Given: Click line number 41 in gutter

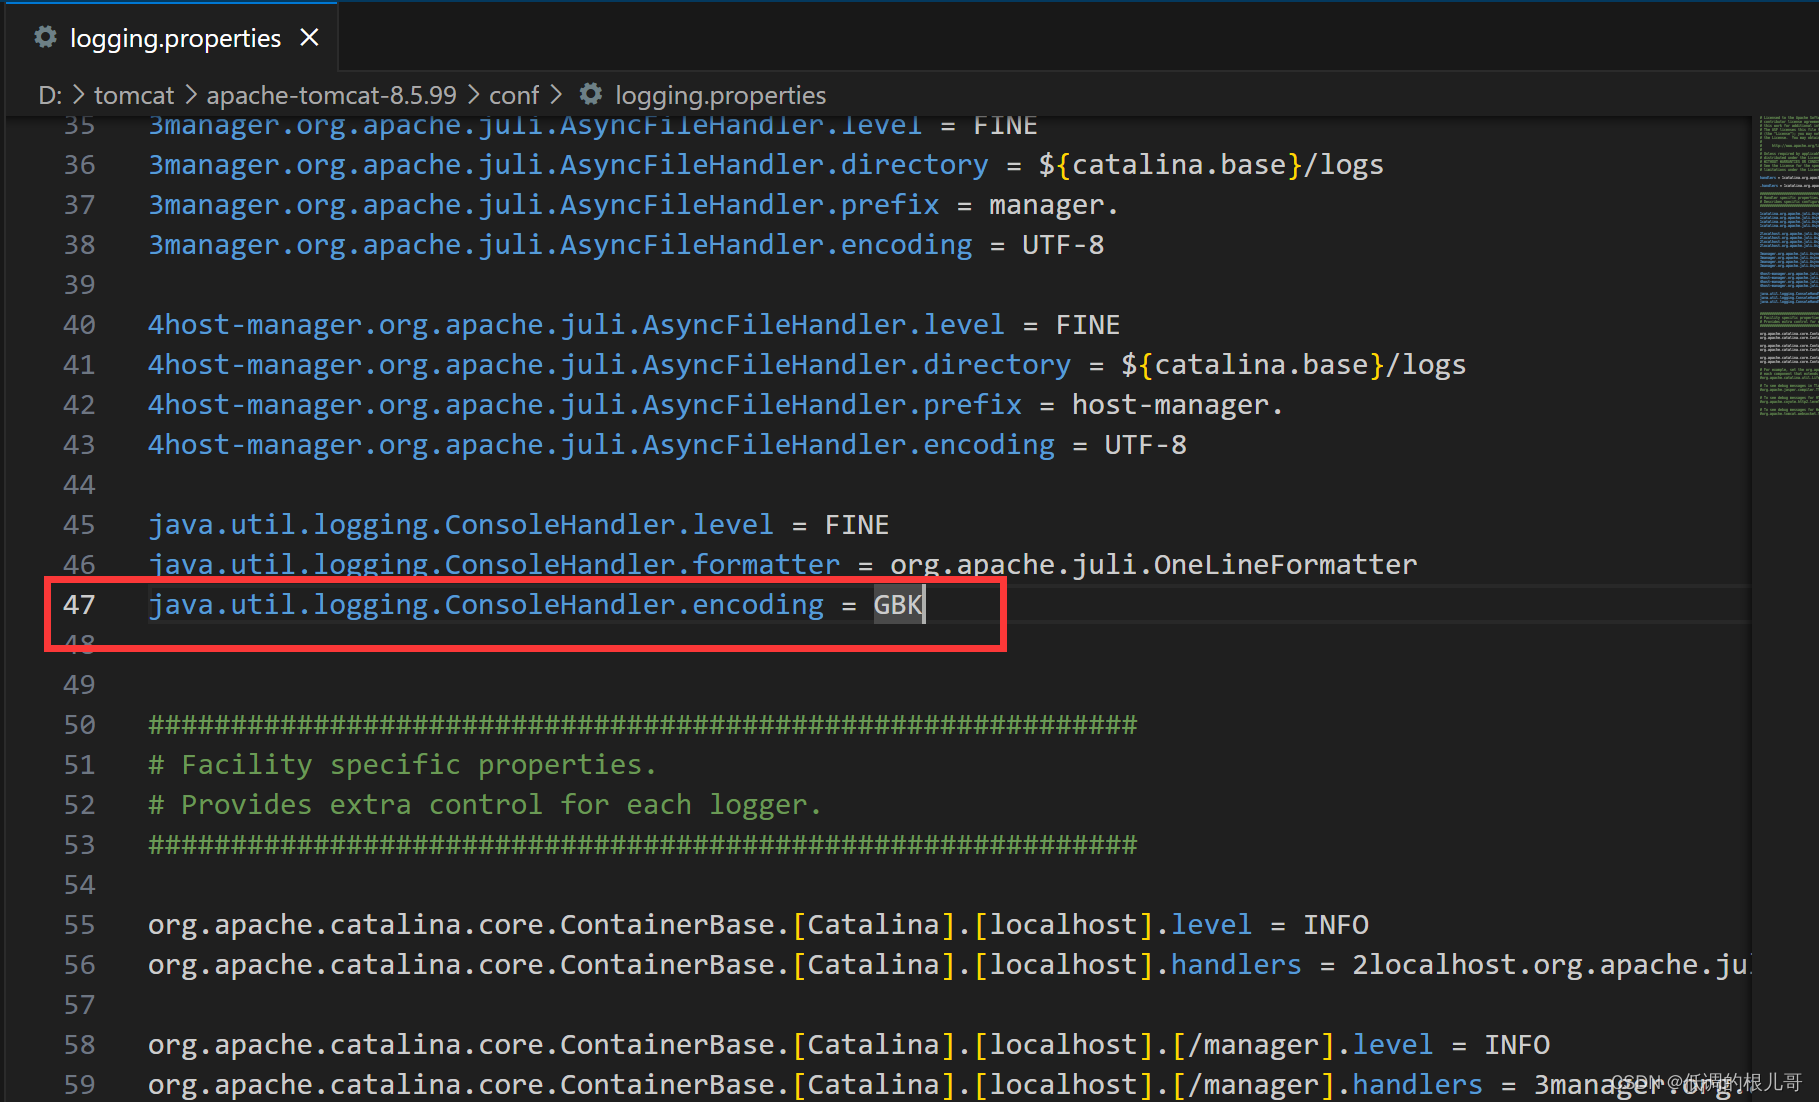Looking at the screenshot, I should coord(79,365).
